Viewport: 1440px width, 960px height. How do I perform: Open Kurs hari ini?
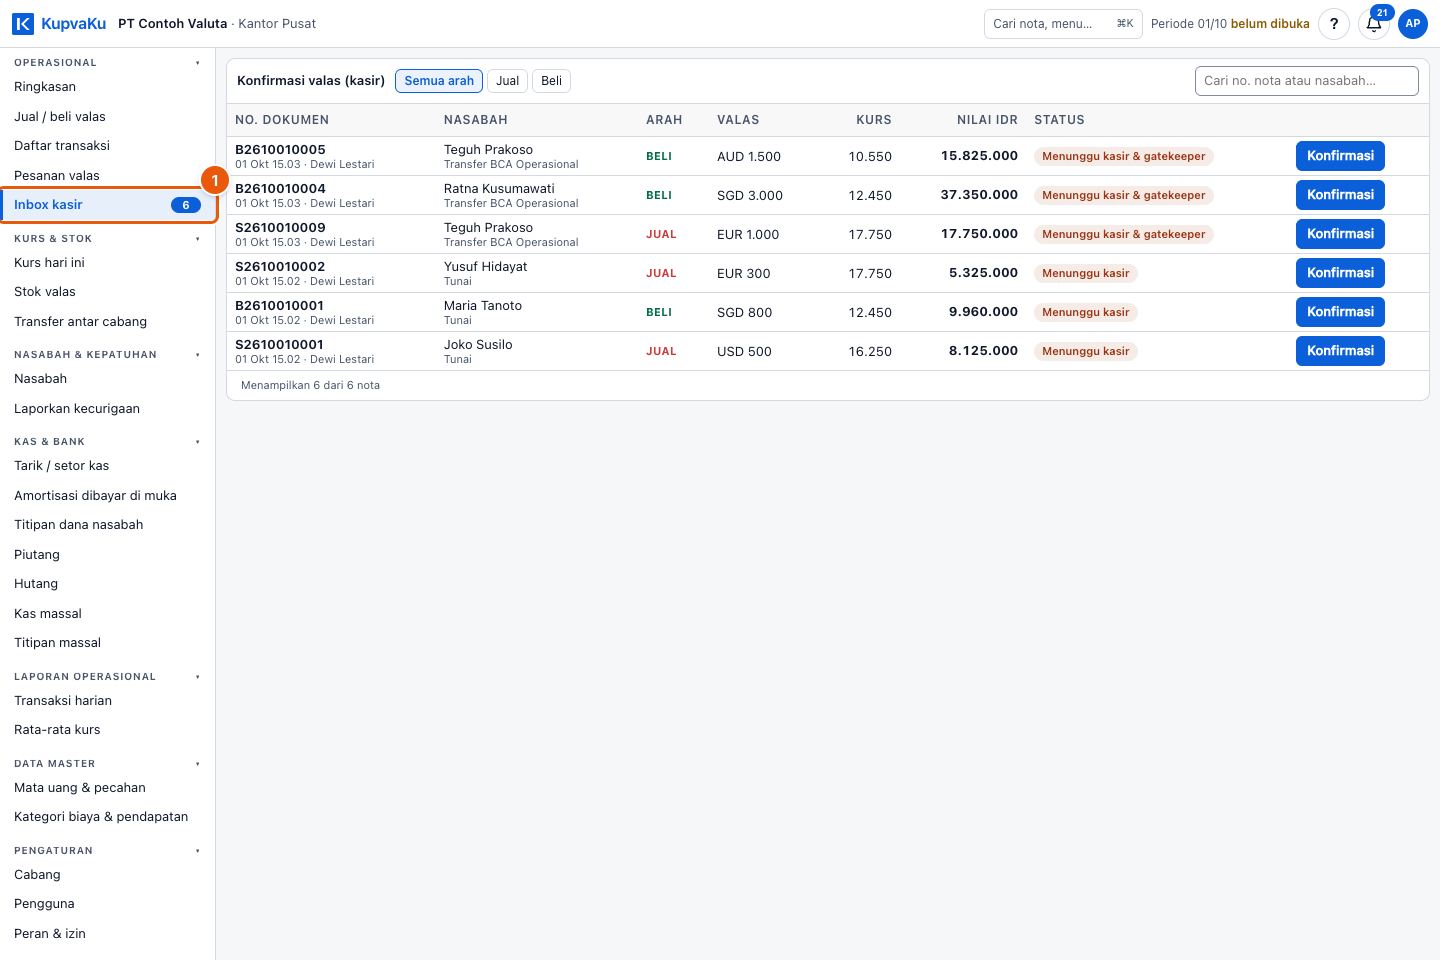tap(107, 263)
